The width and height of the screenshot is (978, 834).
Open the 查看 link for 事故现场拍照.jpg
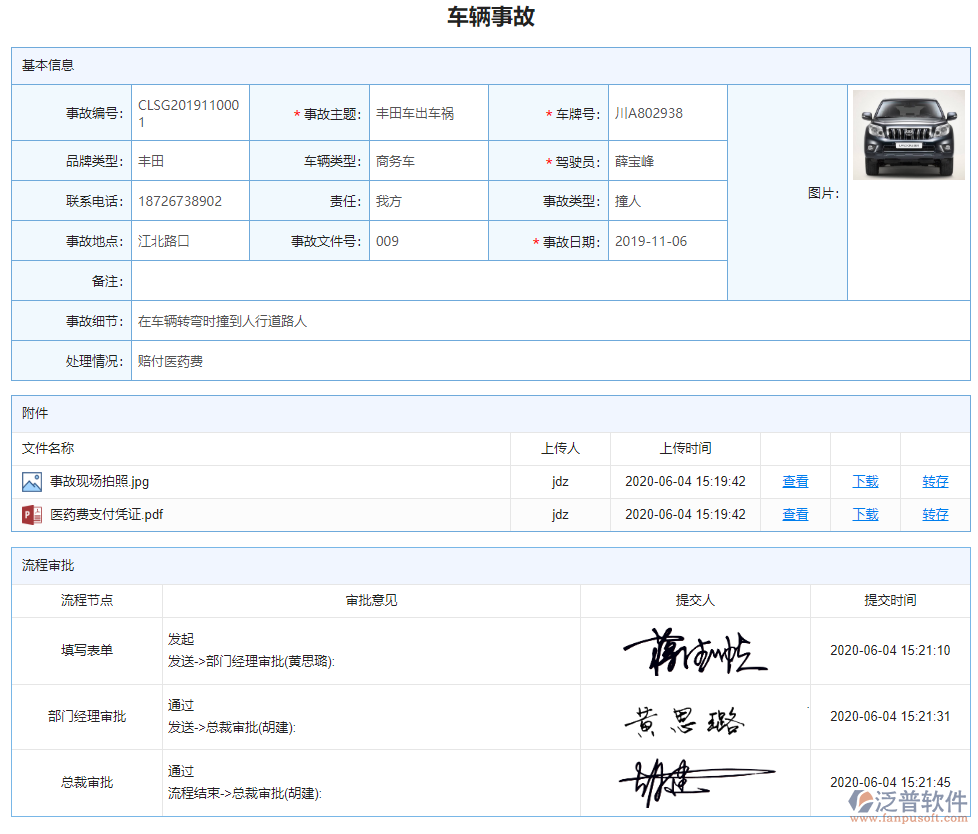pos(795,481)
